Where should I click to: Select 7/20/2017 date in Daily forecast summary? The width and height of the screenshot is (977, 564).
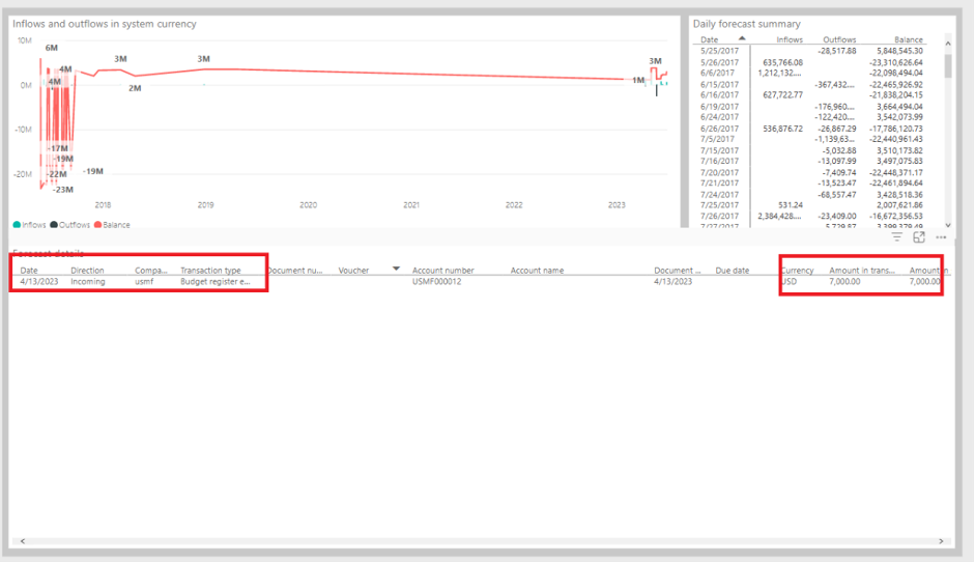pos(720,173)
